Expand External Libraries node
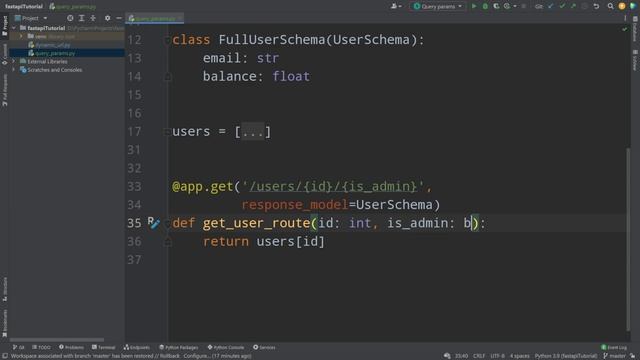This screenshot has height=360, width=640. (x=14, y=61)
